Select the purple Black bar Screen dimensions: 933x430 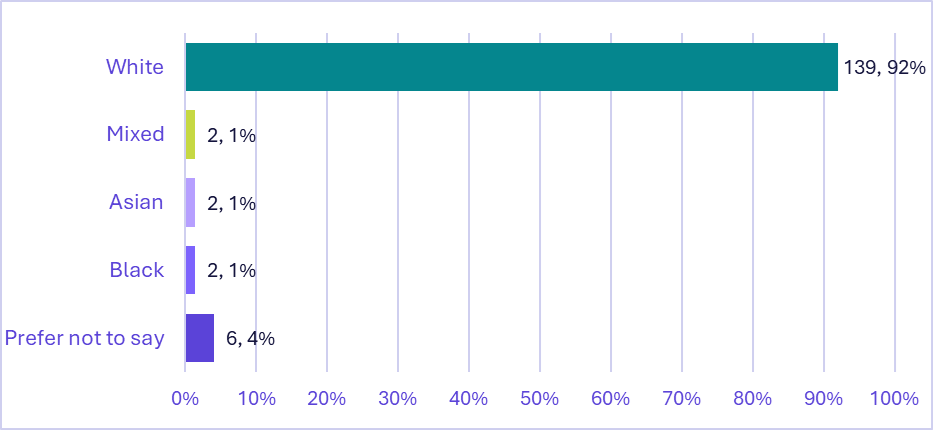click(x=190, y=270)
